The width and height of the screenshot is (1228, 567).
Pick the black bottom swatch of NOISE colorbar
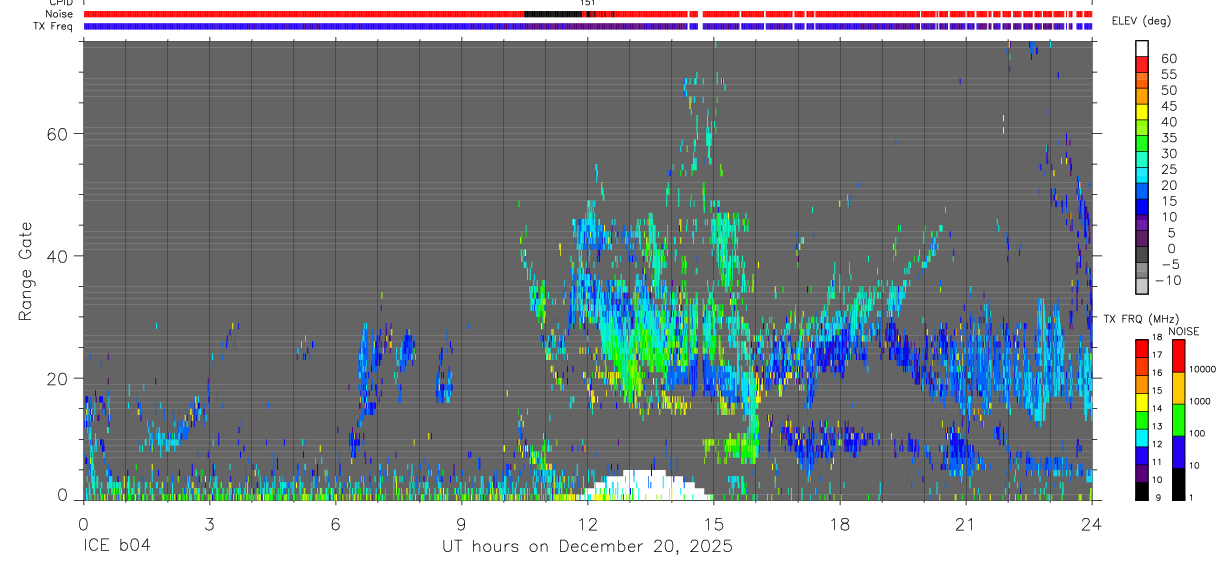pos(1179,482)
